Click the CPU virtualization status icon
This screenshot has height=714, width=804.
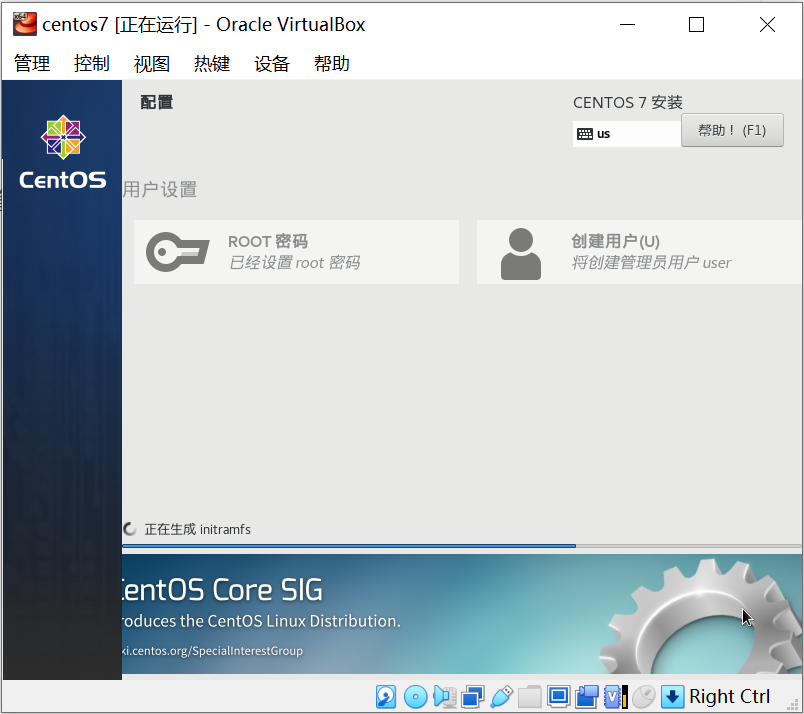point(615,697)
